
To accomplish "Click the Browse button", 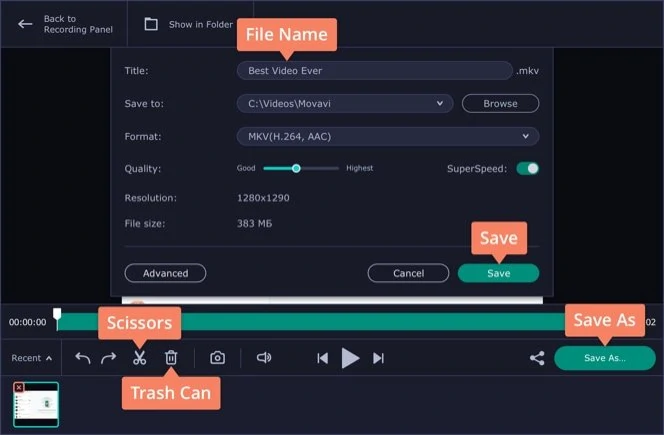I will tap(500, 103).
